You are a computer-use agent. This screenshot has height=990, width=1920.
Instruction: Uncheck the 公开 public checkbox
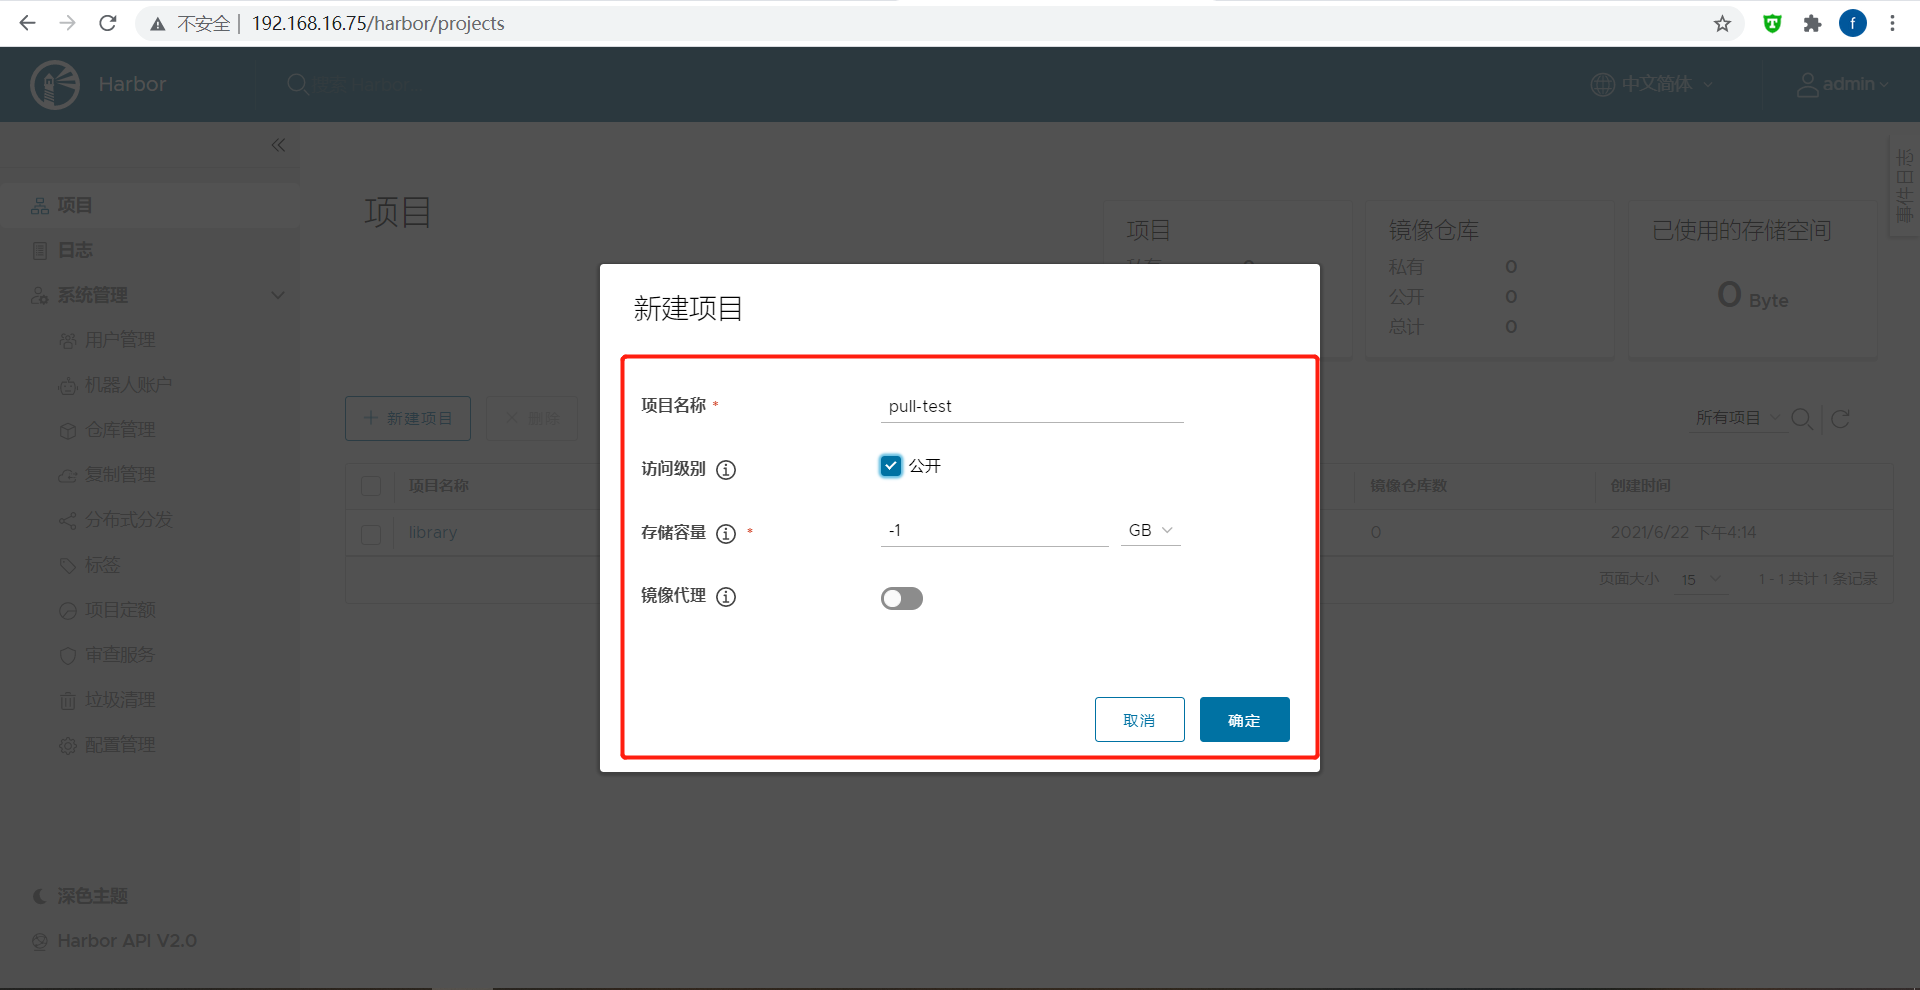pos(891,466)
